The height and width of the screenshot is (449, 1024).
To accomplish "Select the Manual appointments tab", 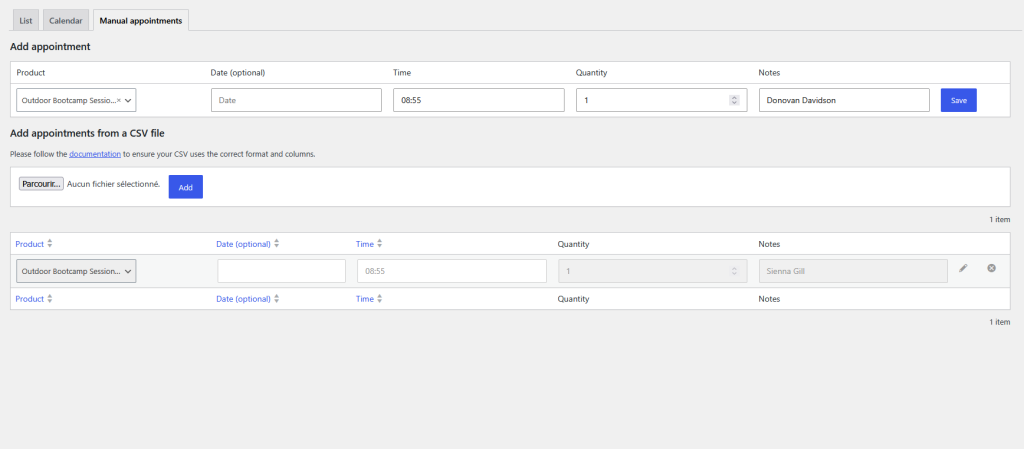I will 141,21.
